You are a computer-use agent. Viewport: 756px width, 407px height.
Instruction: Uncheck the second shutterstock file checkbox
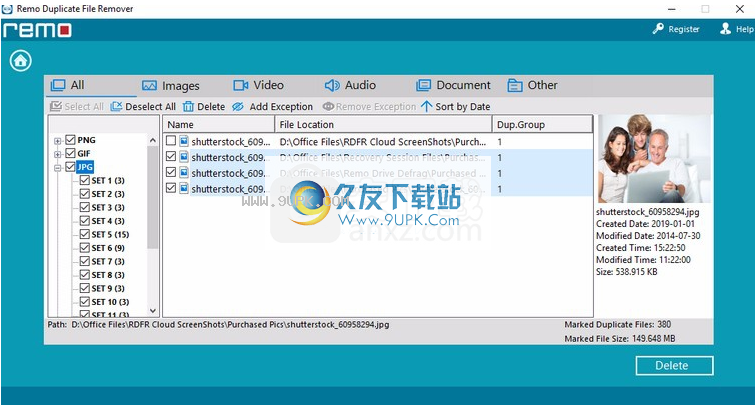[171, 156]
